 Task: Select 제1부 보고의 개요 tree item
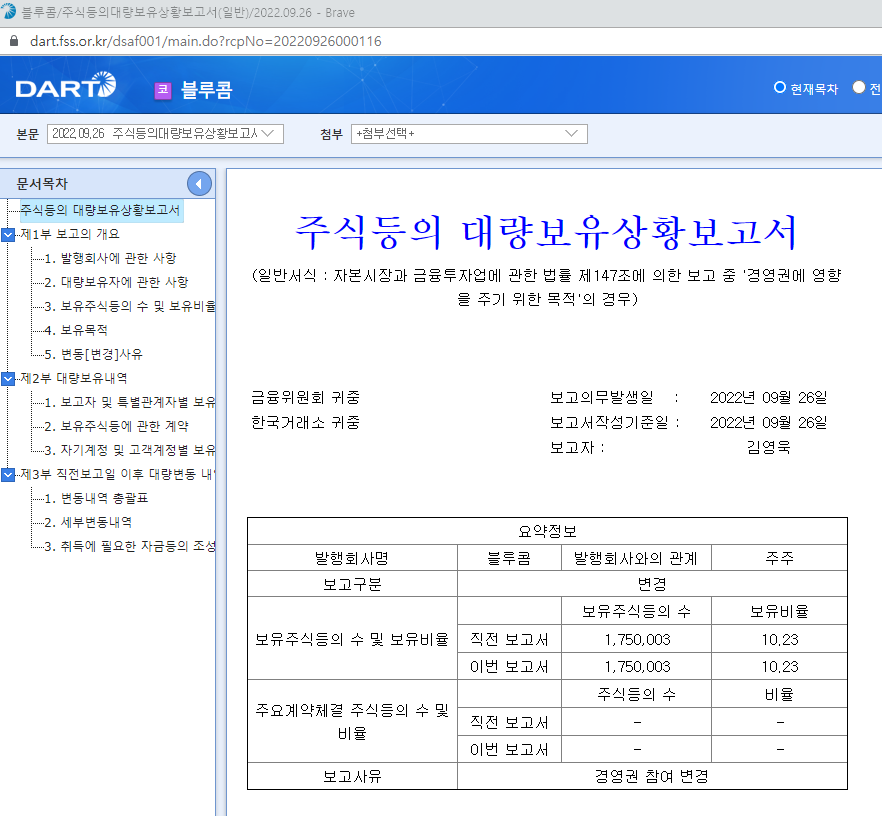click(x=70, y=234)
